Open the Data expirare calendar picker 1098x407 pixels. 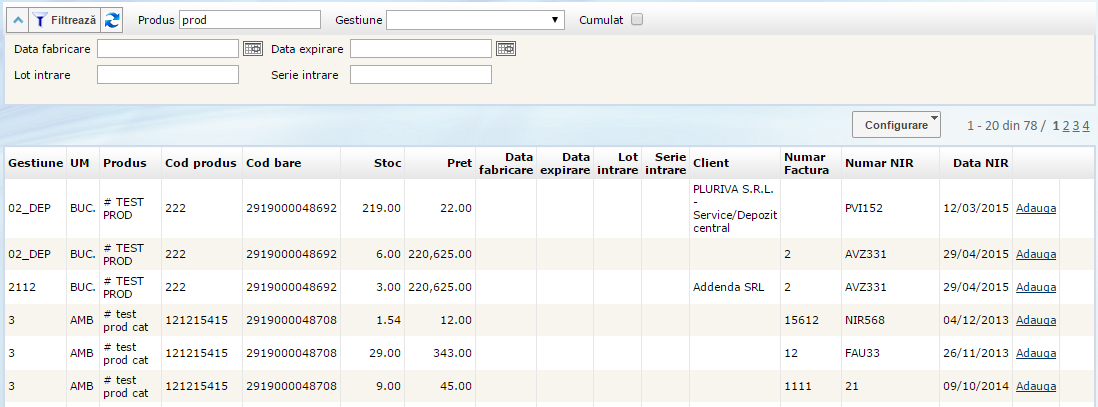coord(506,48)
